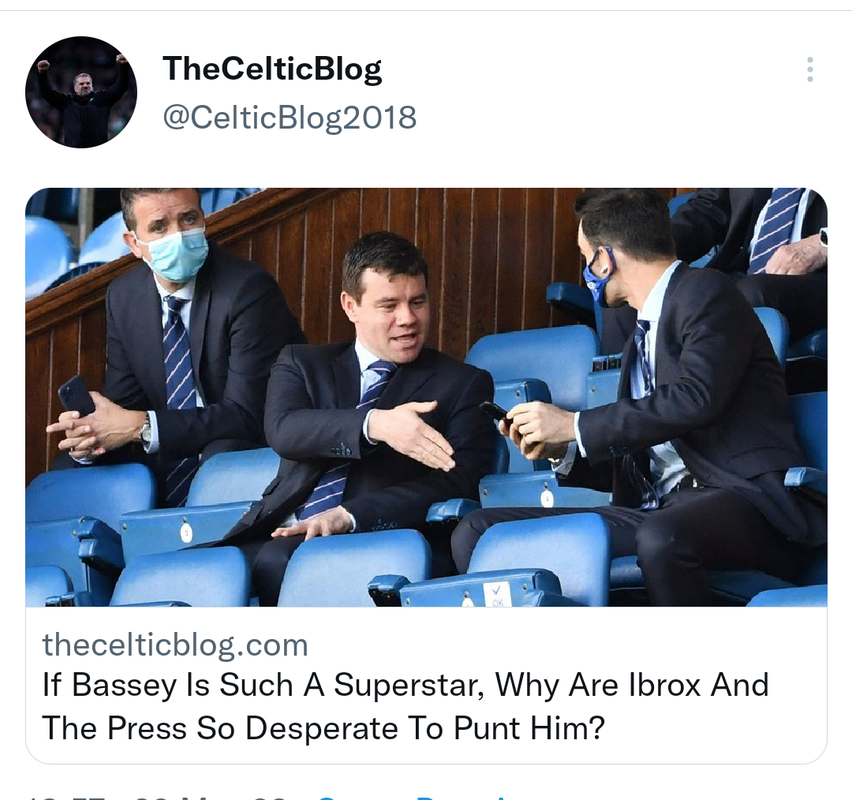Image resolution: width=852 pixels, height=800 pixels.
Task: Click the wristwatch on left man's wrist
Action: (x=146, y=432)
